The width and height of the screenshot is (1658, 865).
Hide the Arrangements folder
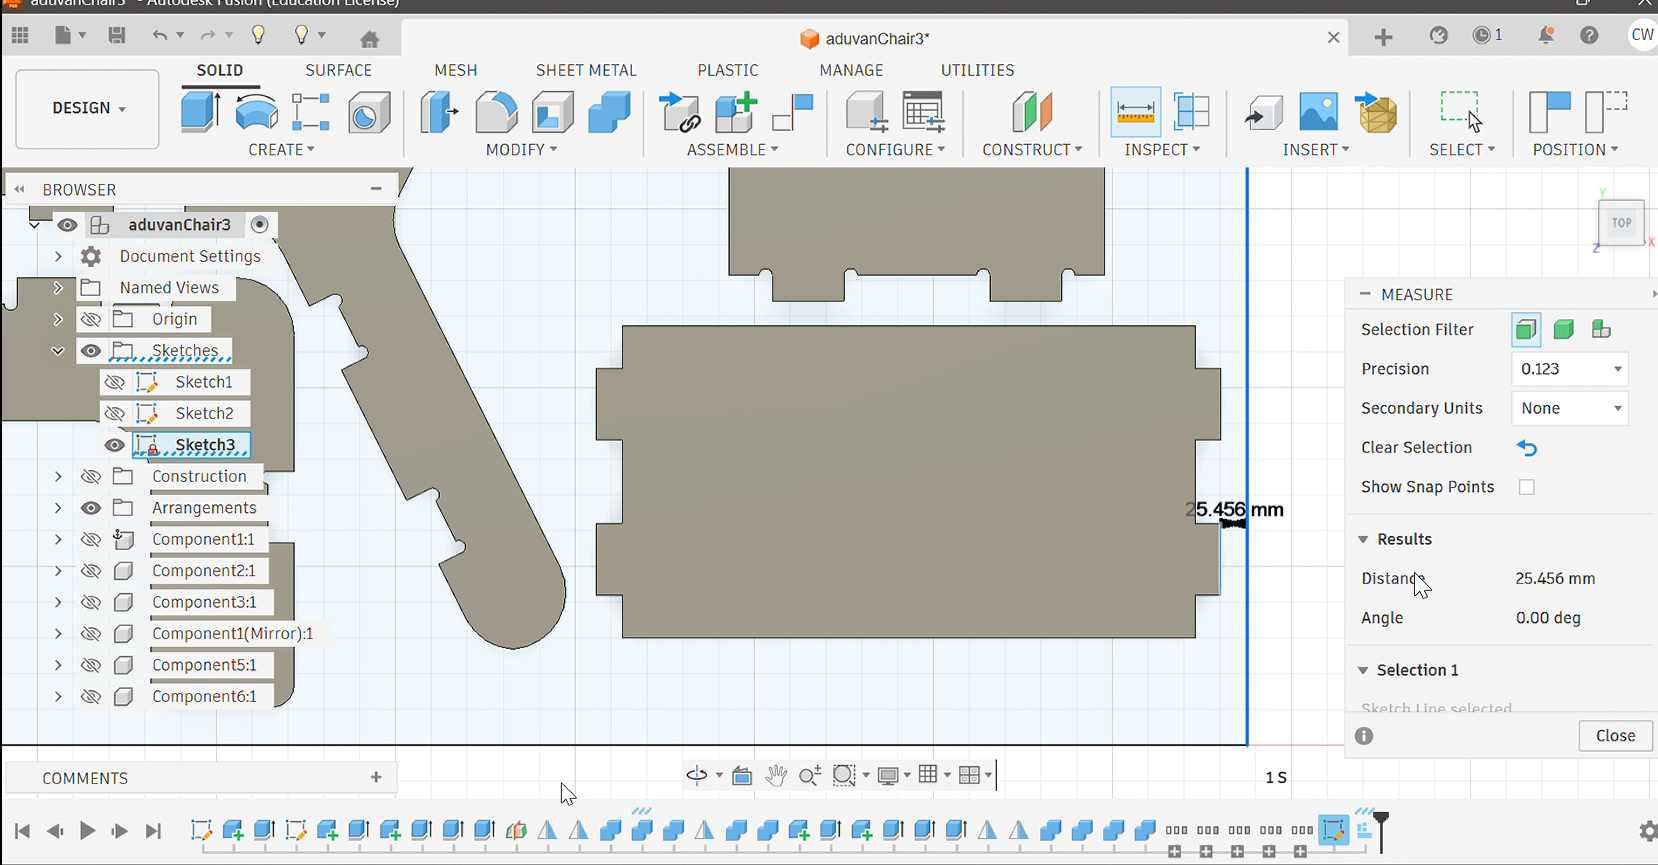click(91, 508)
